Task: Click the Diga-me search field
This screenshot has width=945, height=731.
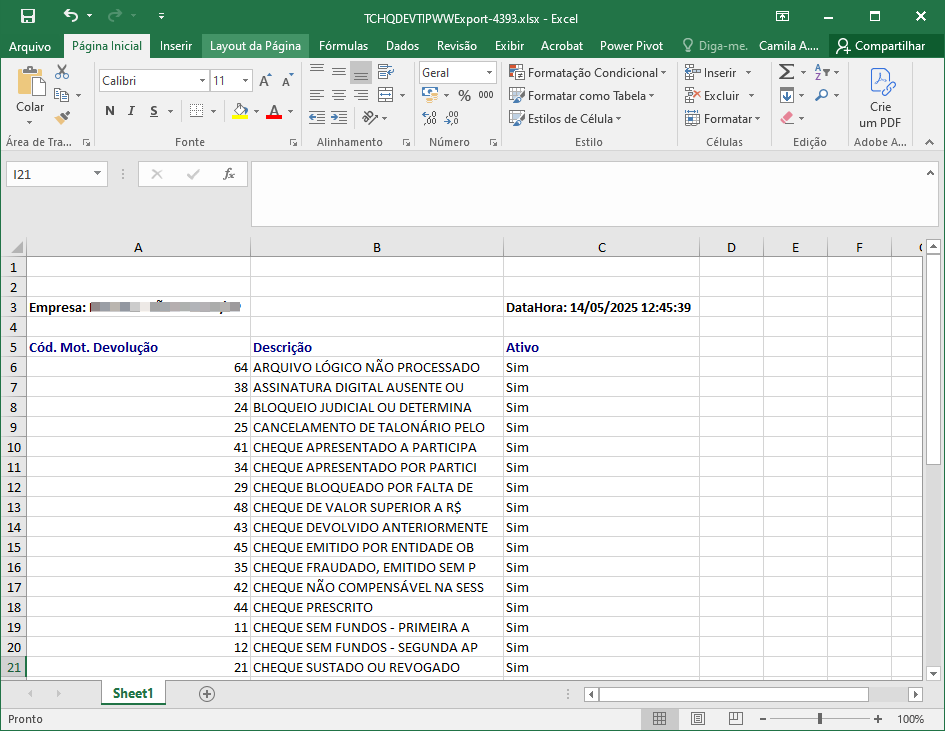Action: pos(715,46)
